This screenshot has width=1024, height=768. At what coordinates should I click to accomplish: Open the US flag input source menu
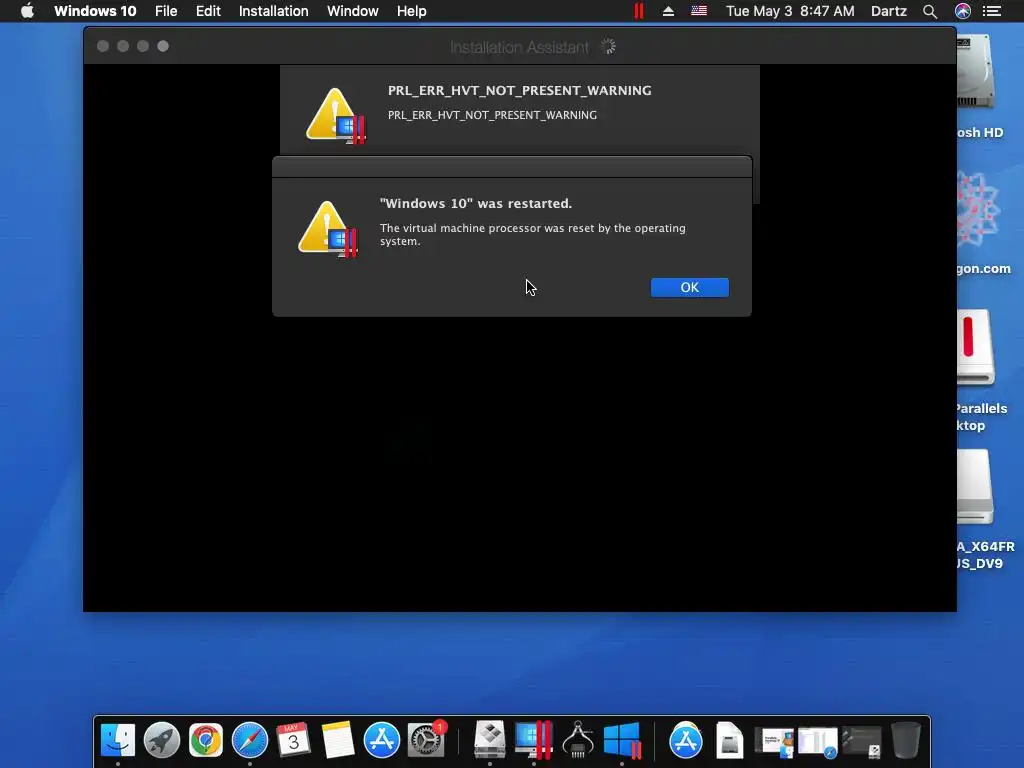pyautogui.click(x=699, y=11)
